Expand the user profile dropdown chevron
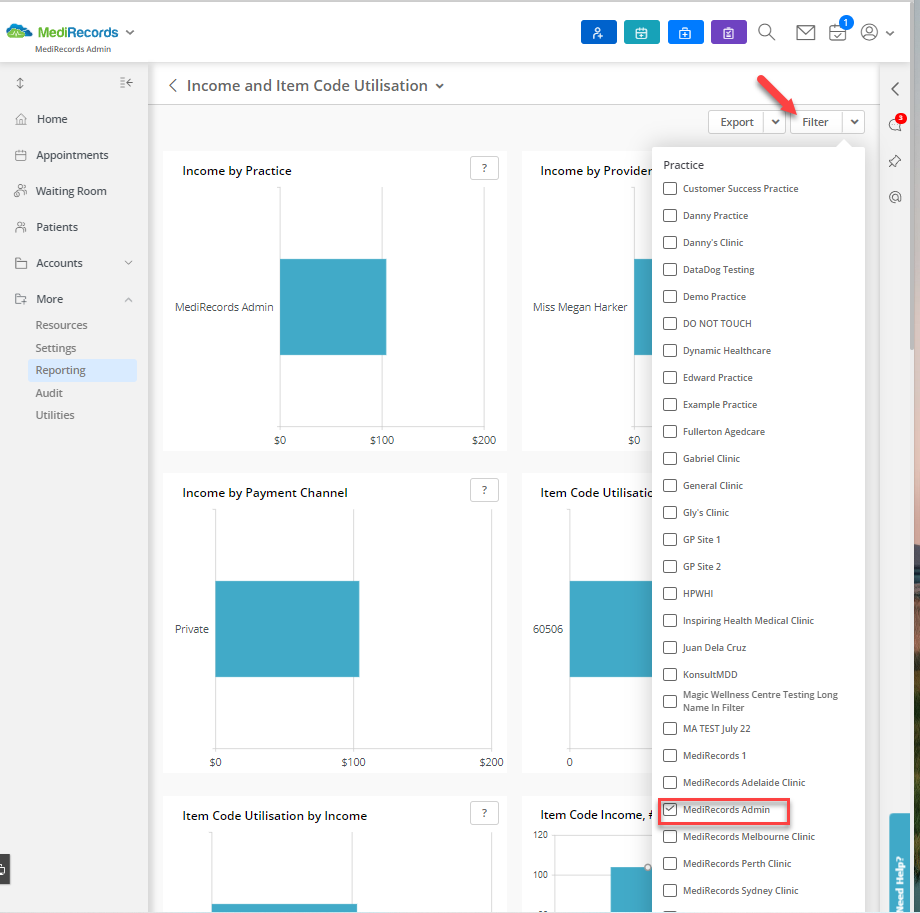The height and width of the screenshot is (913, 920). coord(890,33)
